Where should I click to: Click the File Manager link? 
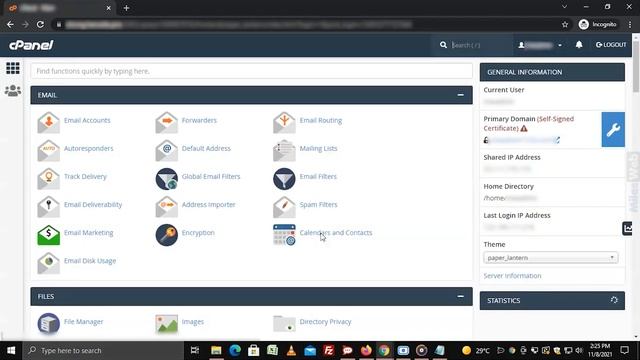(x=83, y=321)
